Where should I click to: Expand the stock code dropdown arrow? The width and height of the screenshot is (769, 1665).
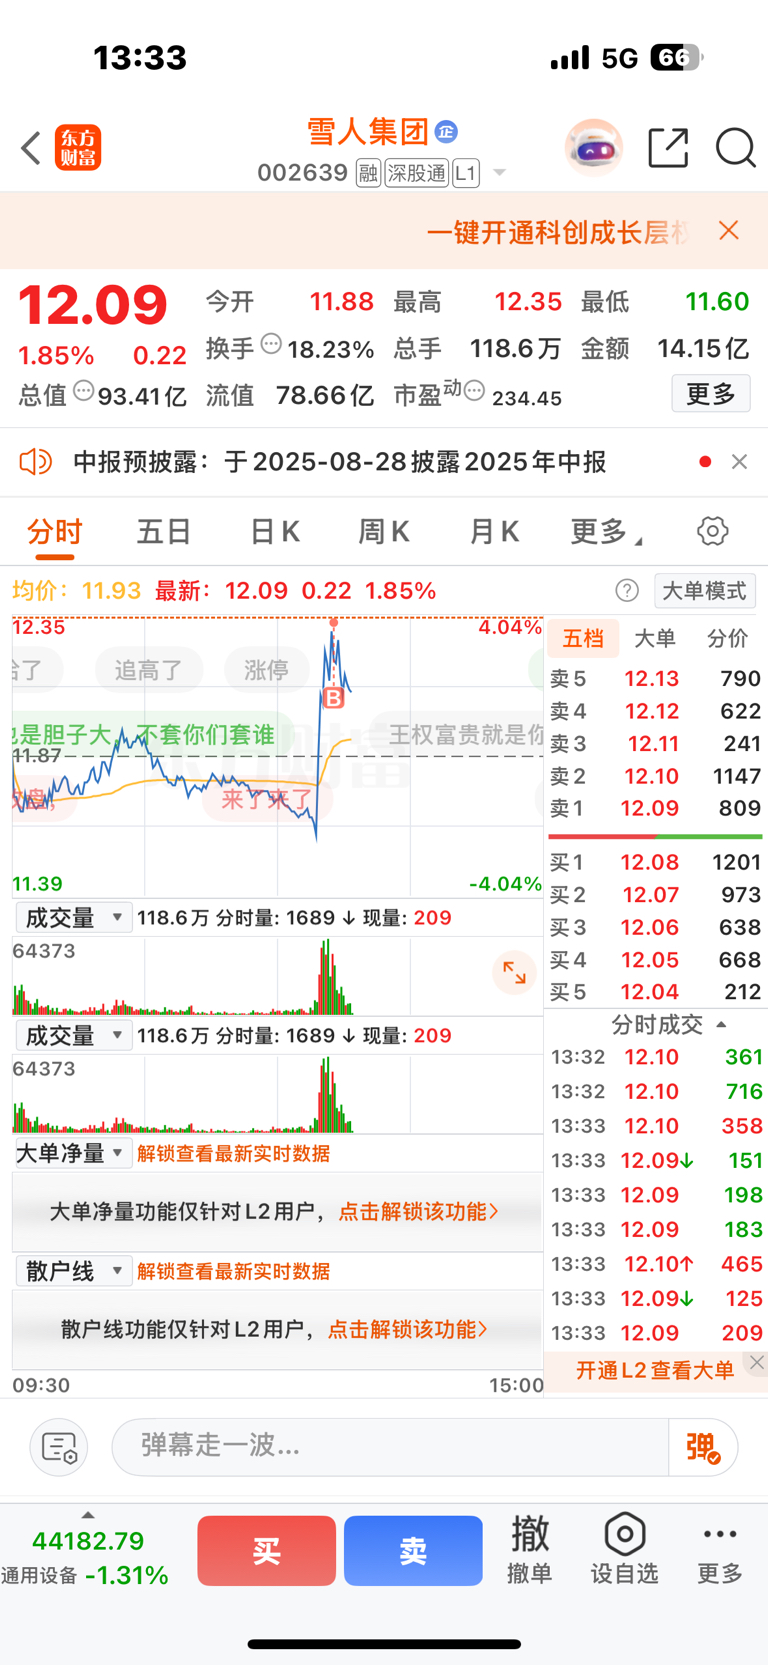pos(500,173)
